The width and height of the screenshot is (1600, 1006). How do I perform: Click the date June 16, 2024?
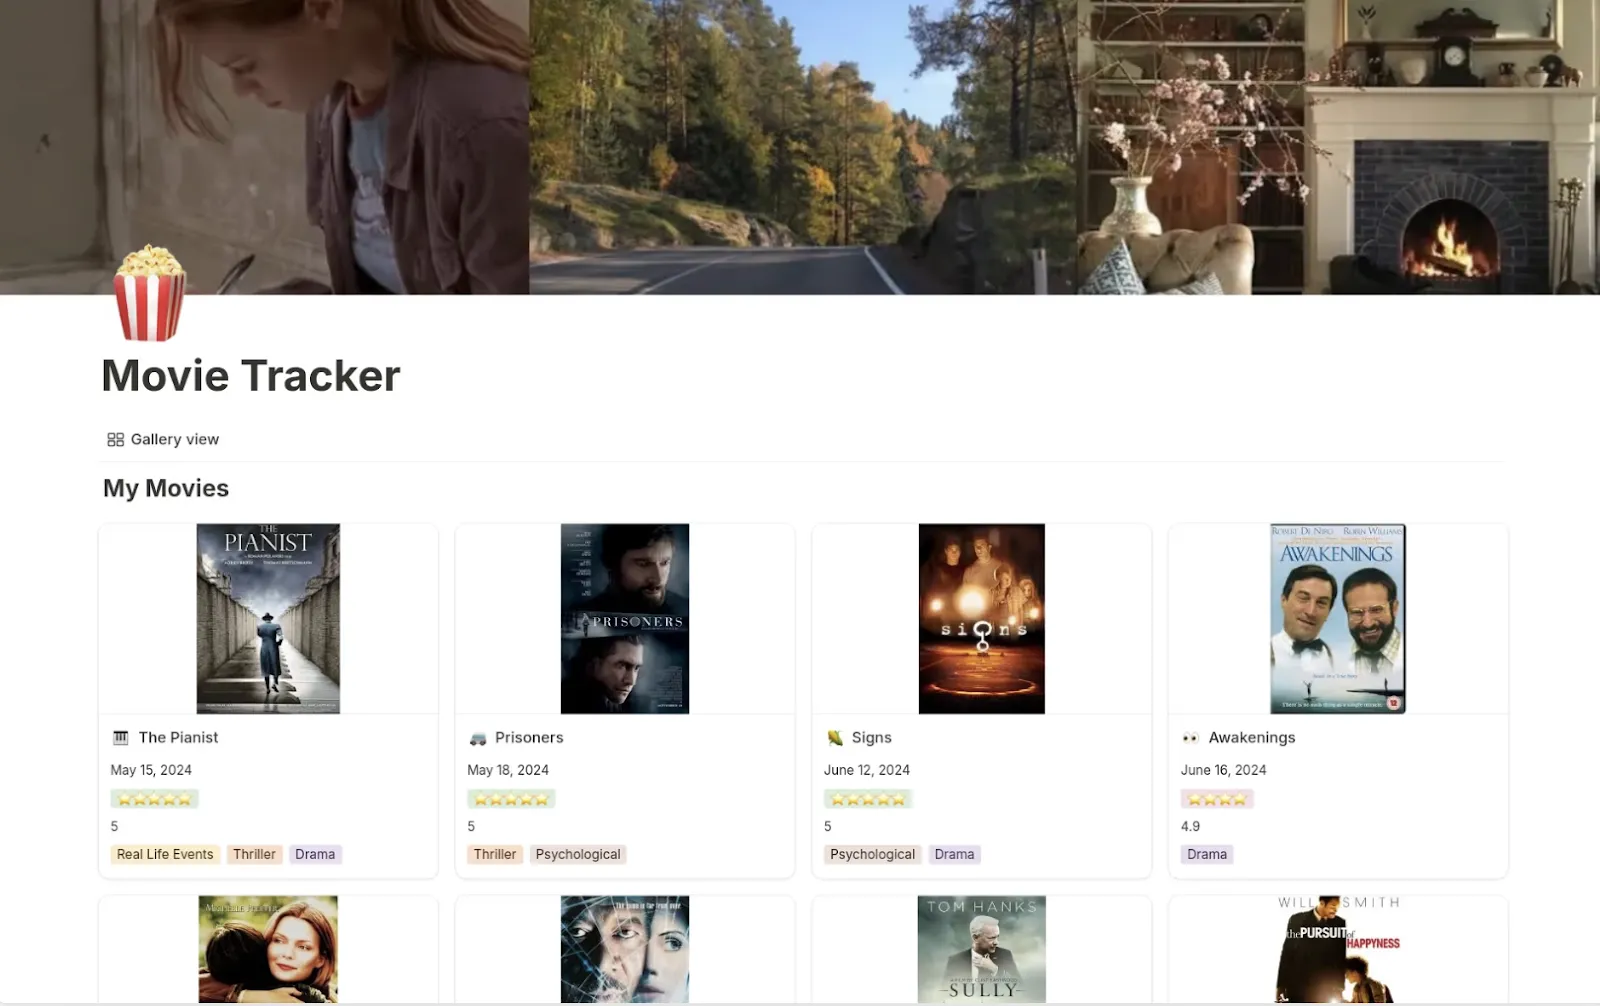[x=1223, y=770]
